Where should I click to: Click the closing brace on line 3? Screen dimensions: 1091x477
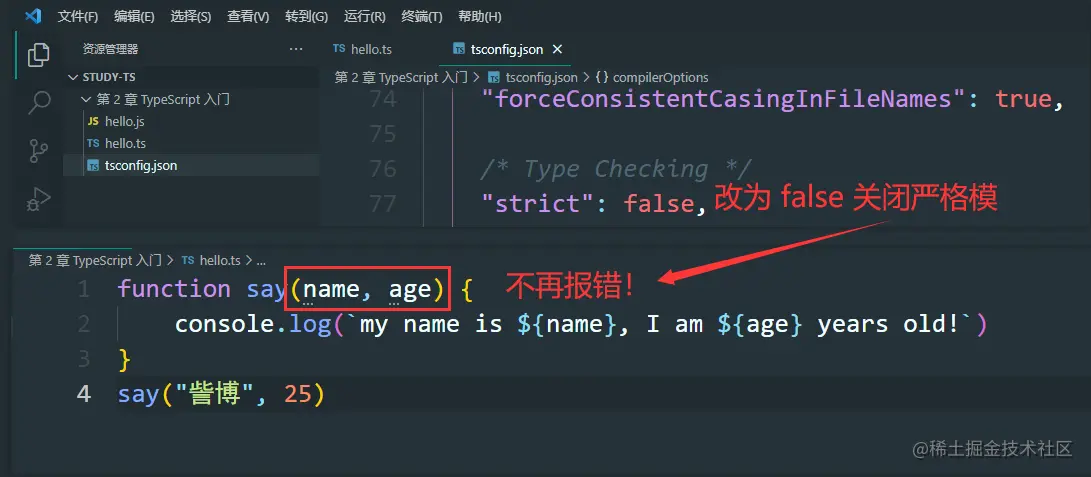pyautogui.click(x=125, y=359)
